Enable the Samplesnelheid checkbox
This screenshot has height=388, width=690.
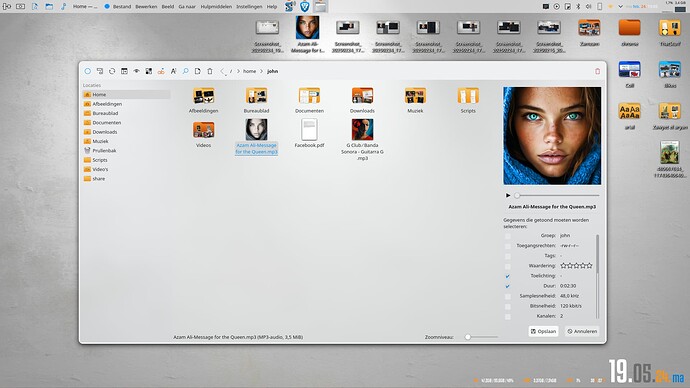click(x=507, y=296)
